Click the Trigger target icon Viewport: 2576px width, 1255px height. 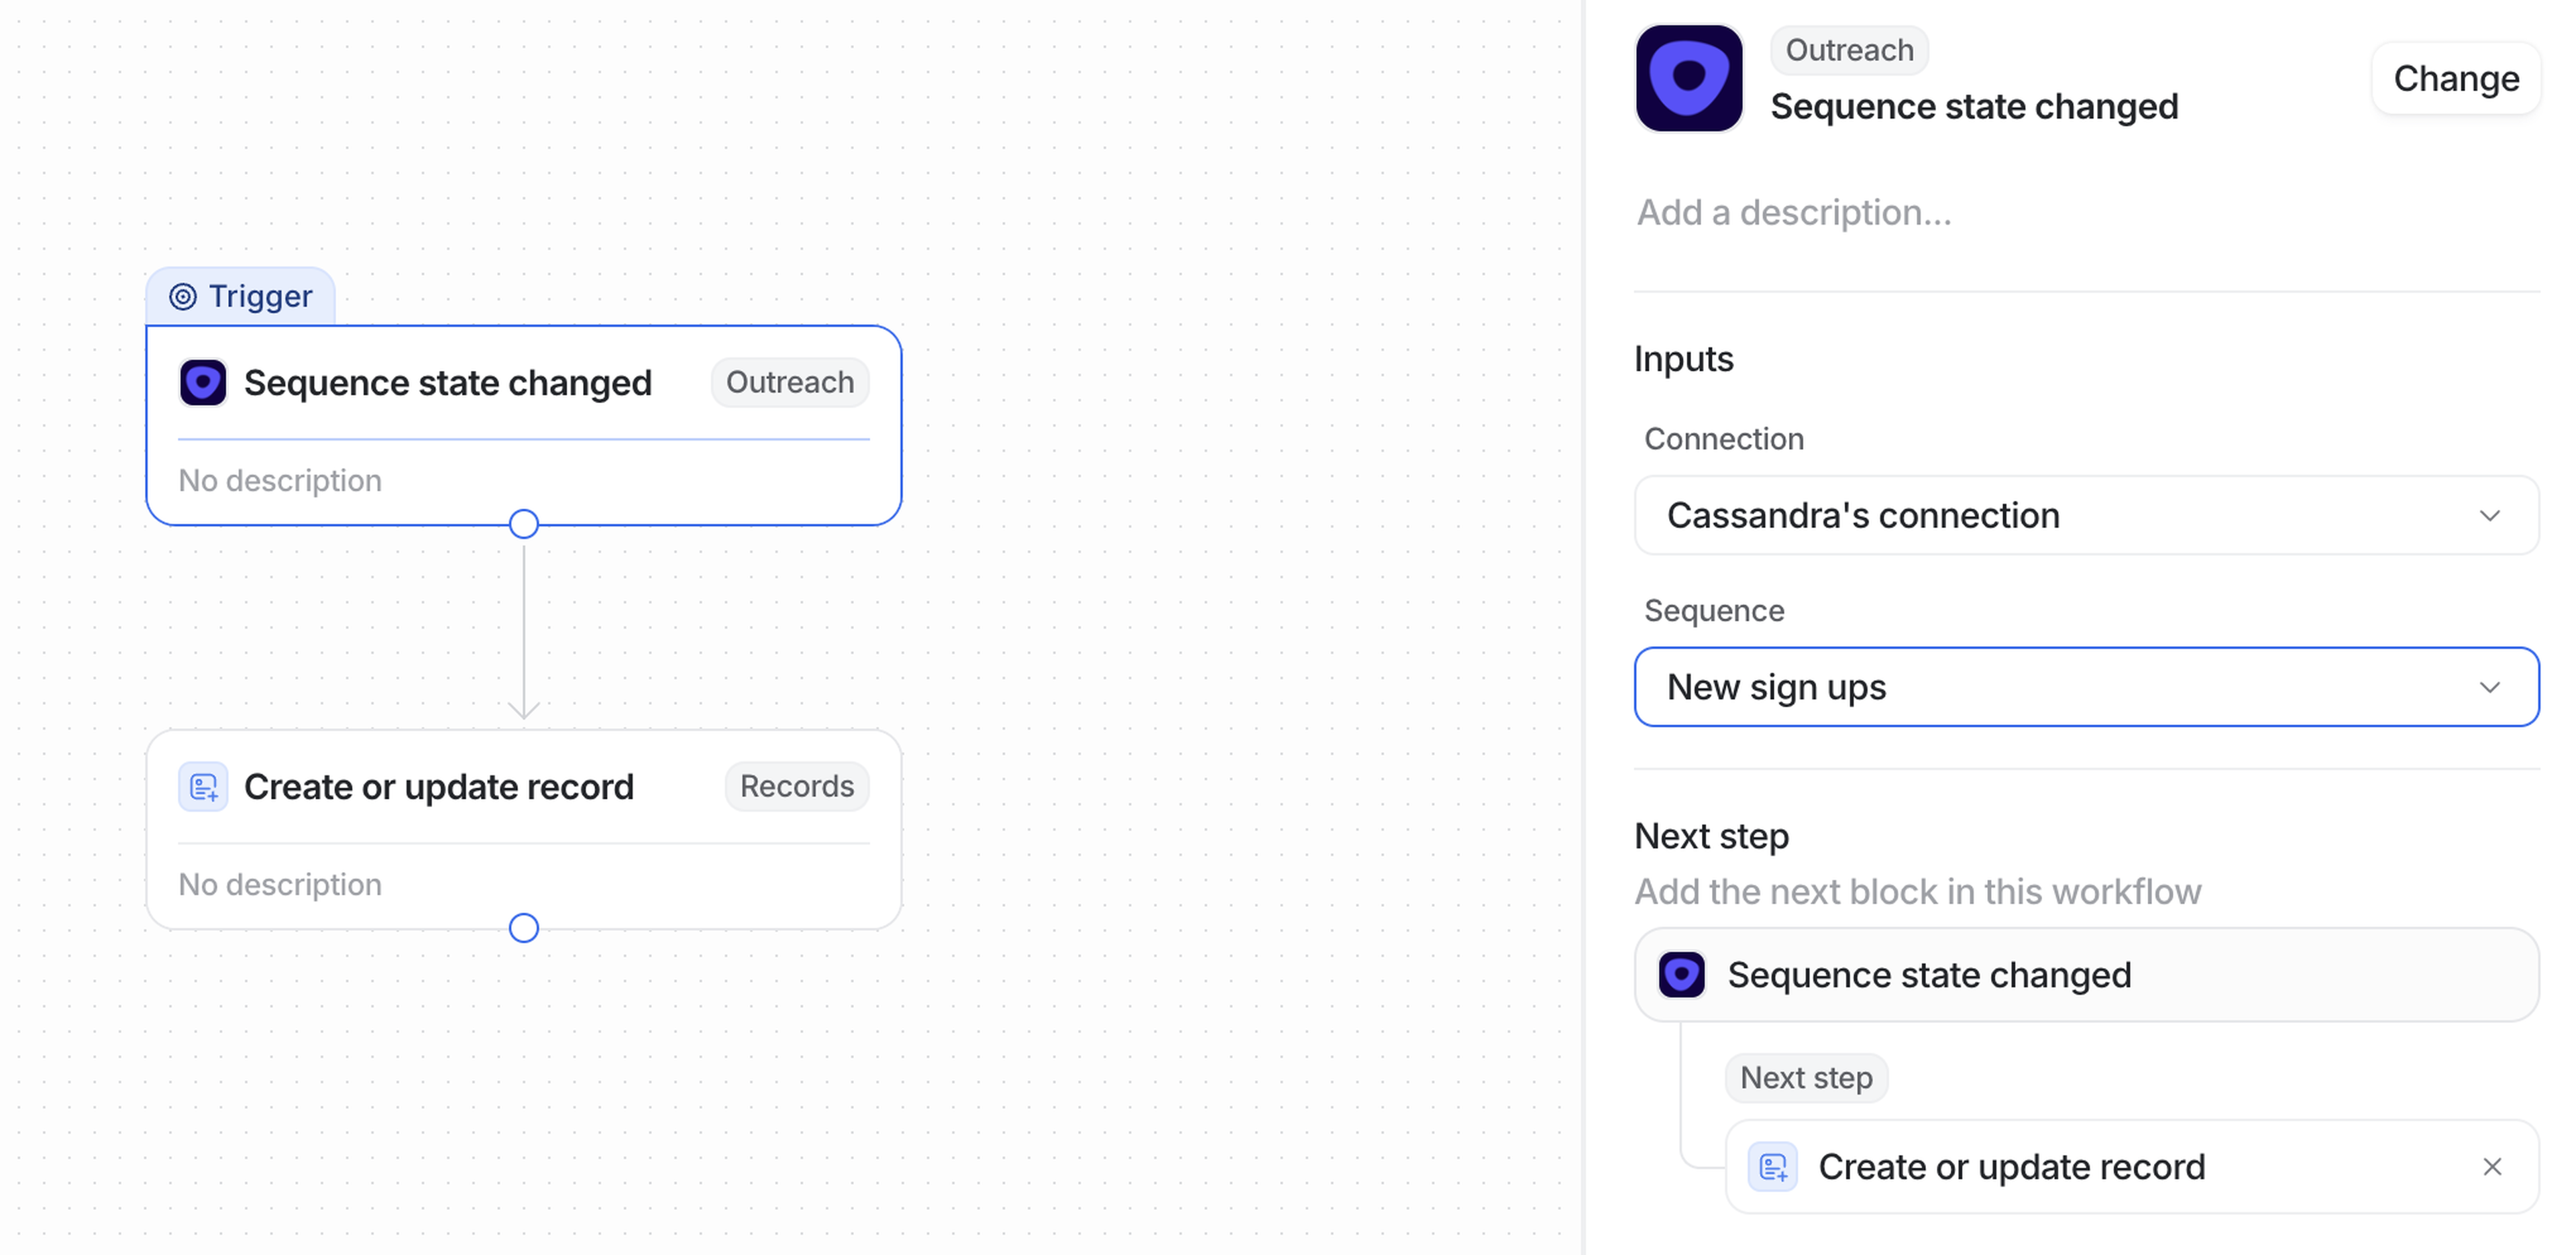182,296
